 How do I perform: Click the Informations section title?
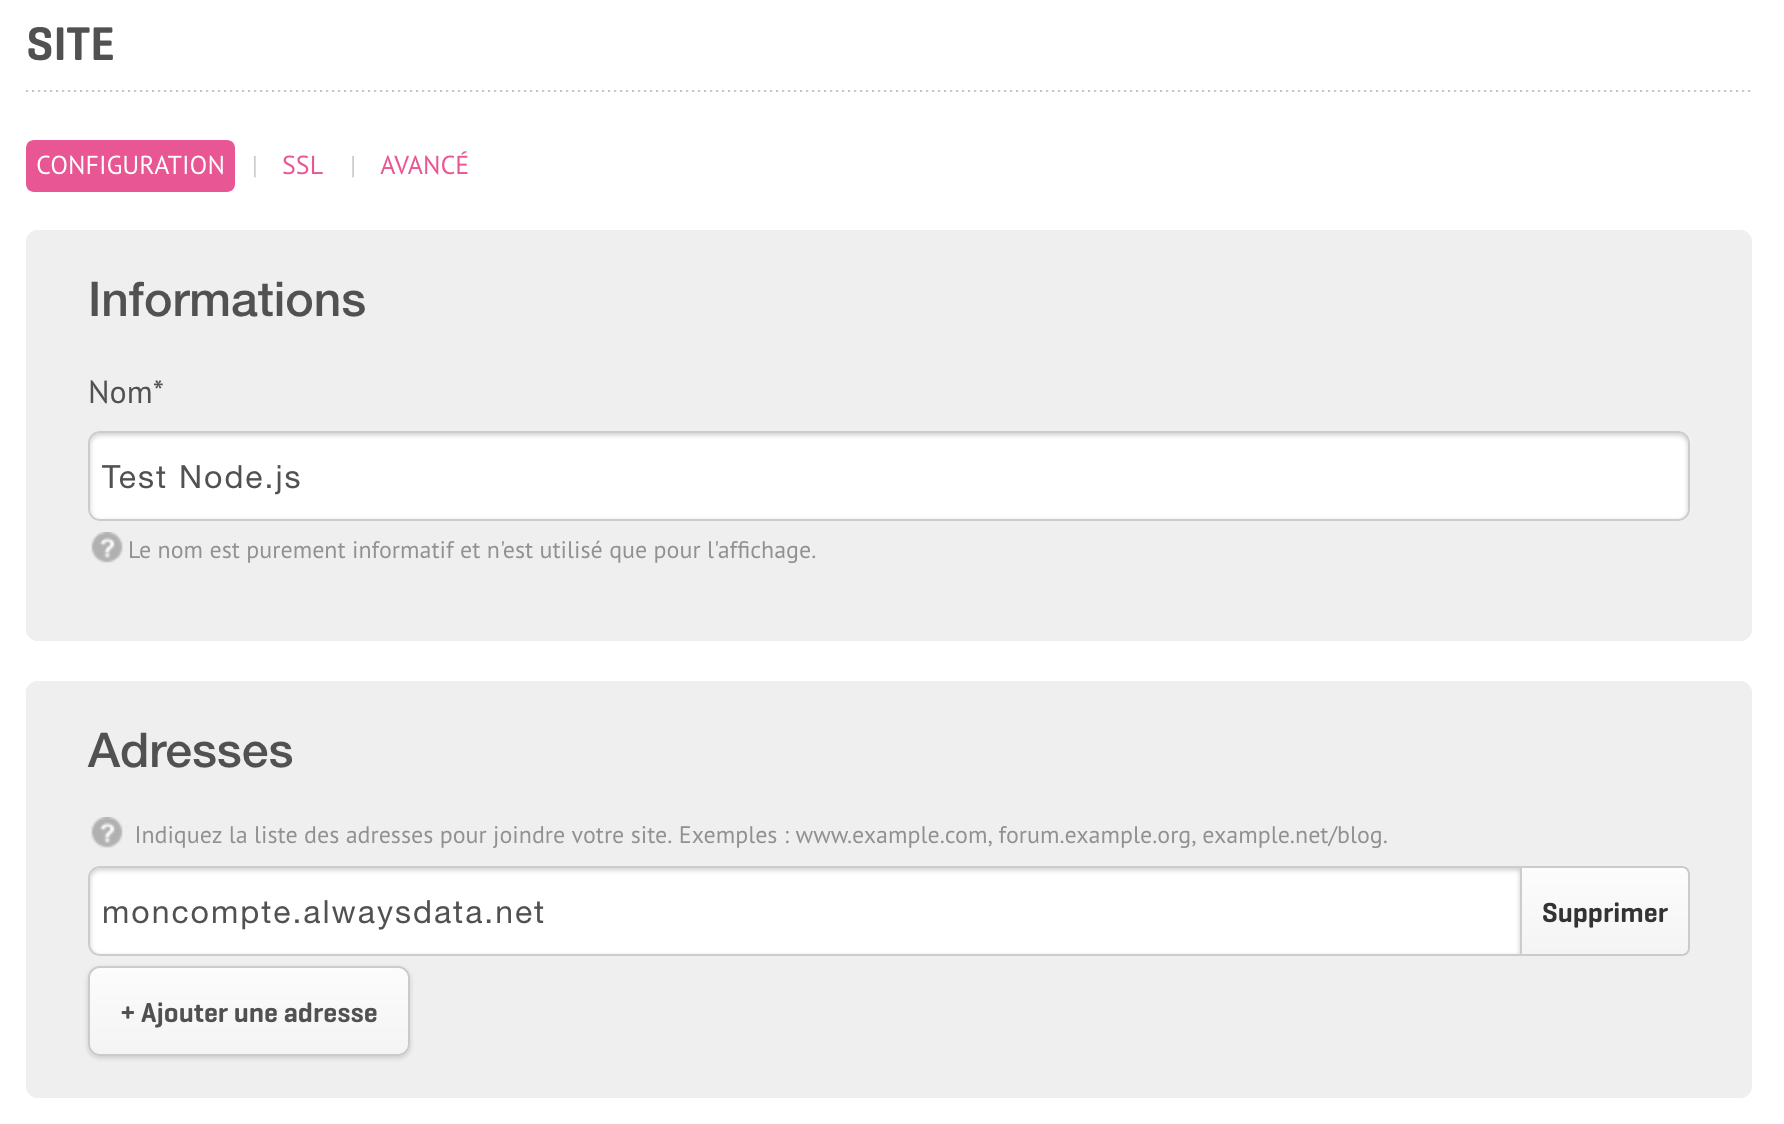click(x=227, y=299)
